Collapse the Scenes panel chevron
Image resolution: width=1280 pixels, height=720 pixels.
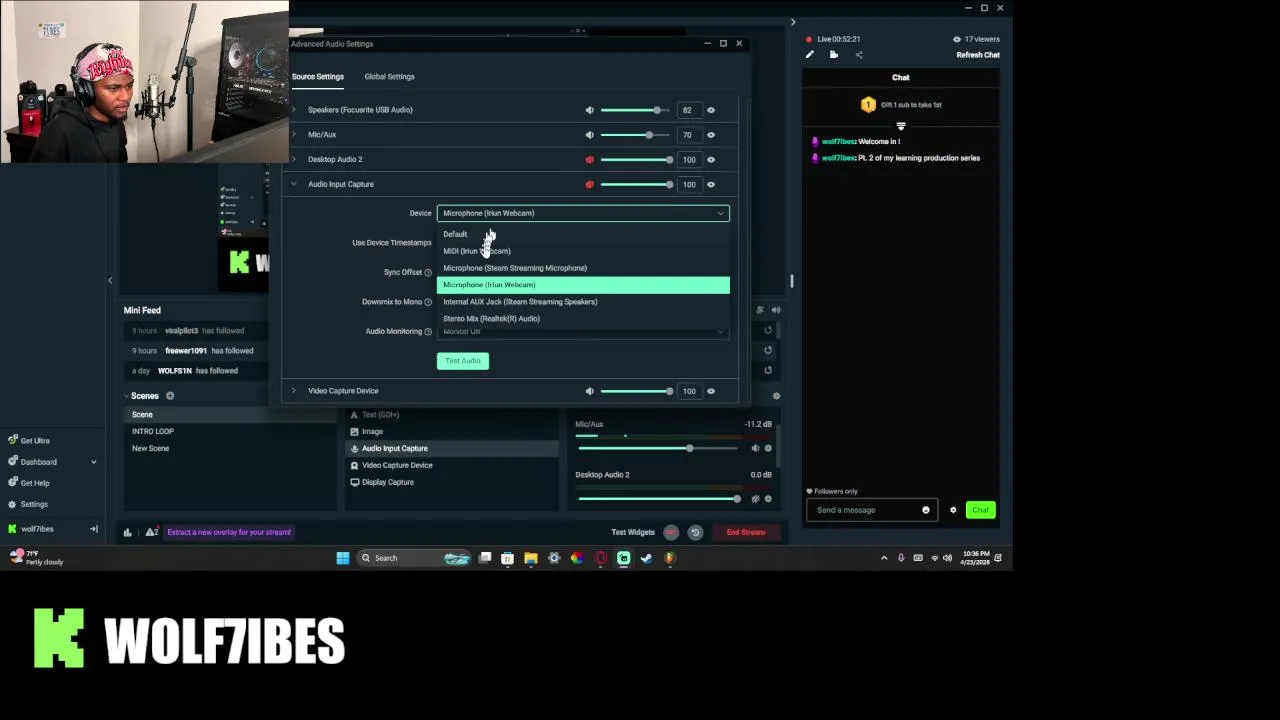[x=125, y=396]
